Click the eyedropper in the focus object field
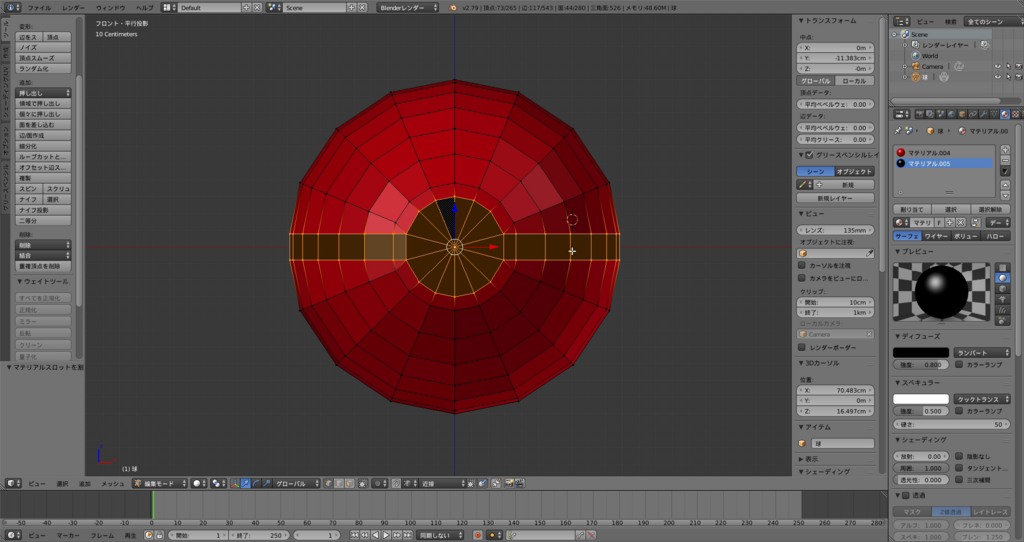 coord(868,253)
